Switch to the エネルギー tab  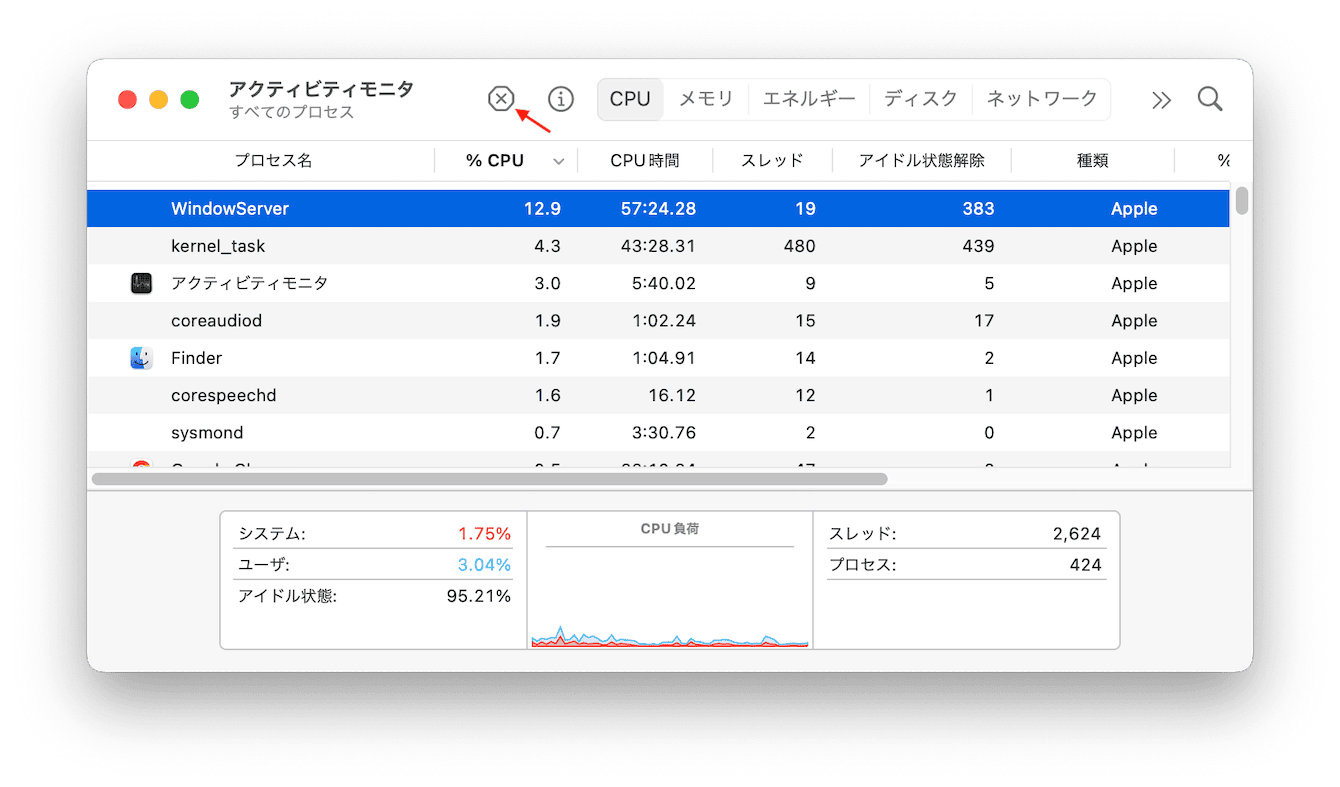tap(809, 99)
